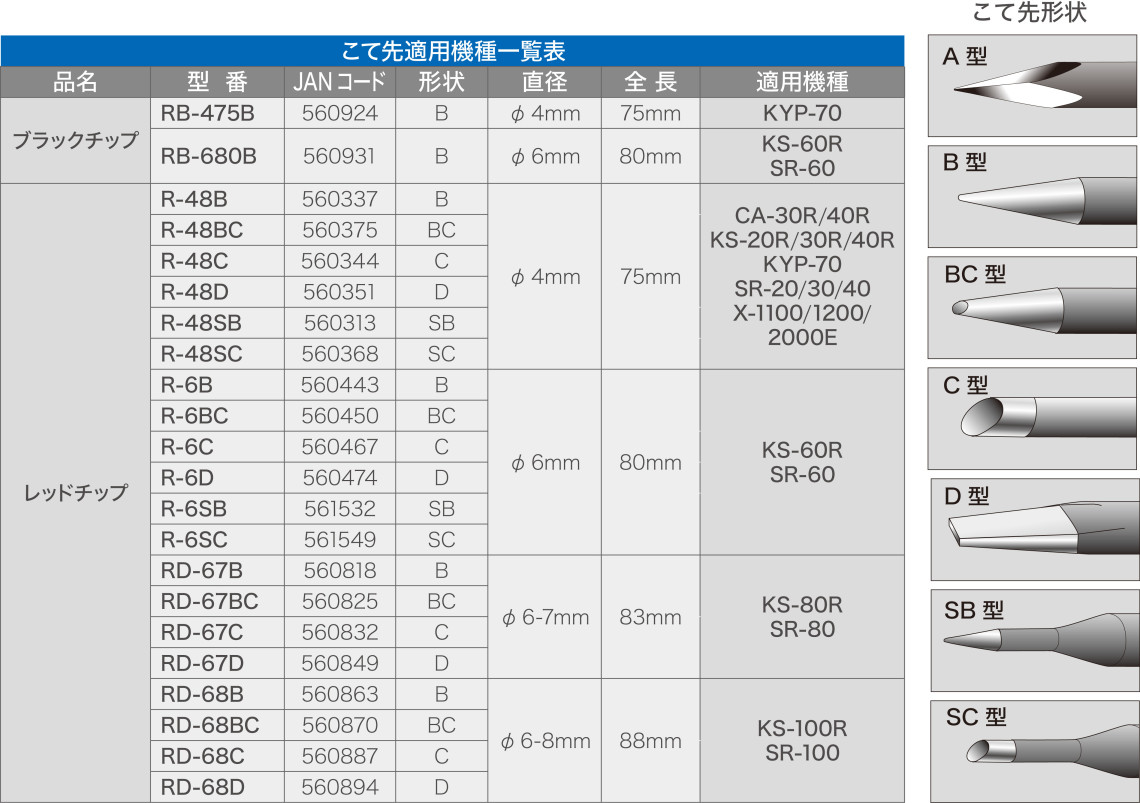Pick the SC型 tip shape illustration
Image resolution: width=1140 pixels, height=803 pixels.
tap(1033, 750)
